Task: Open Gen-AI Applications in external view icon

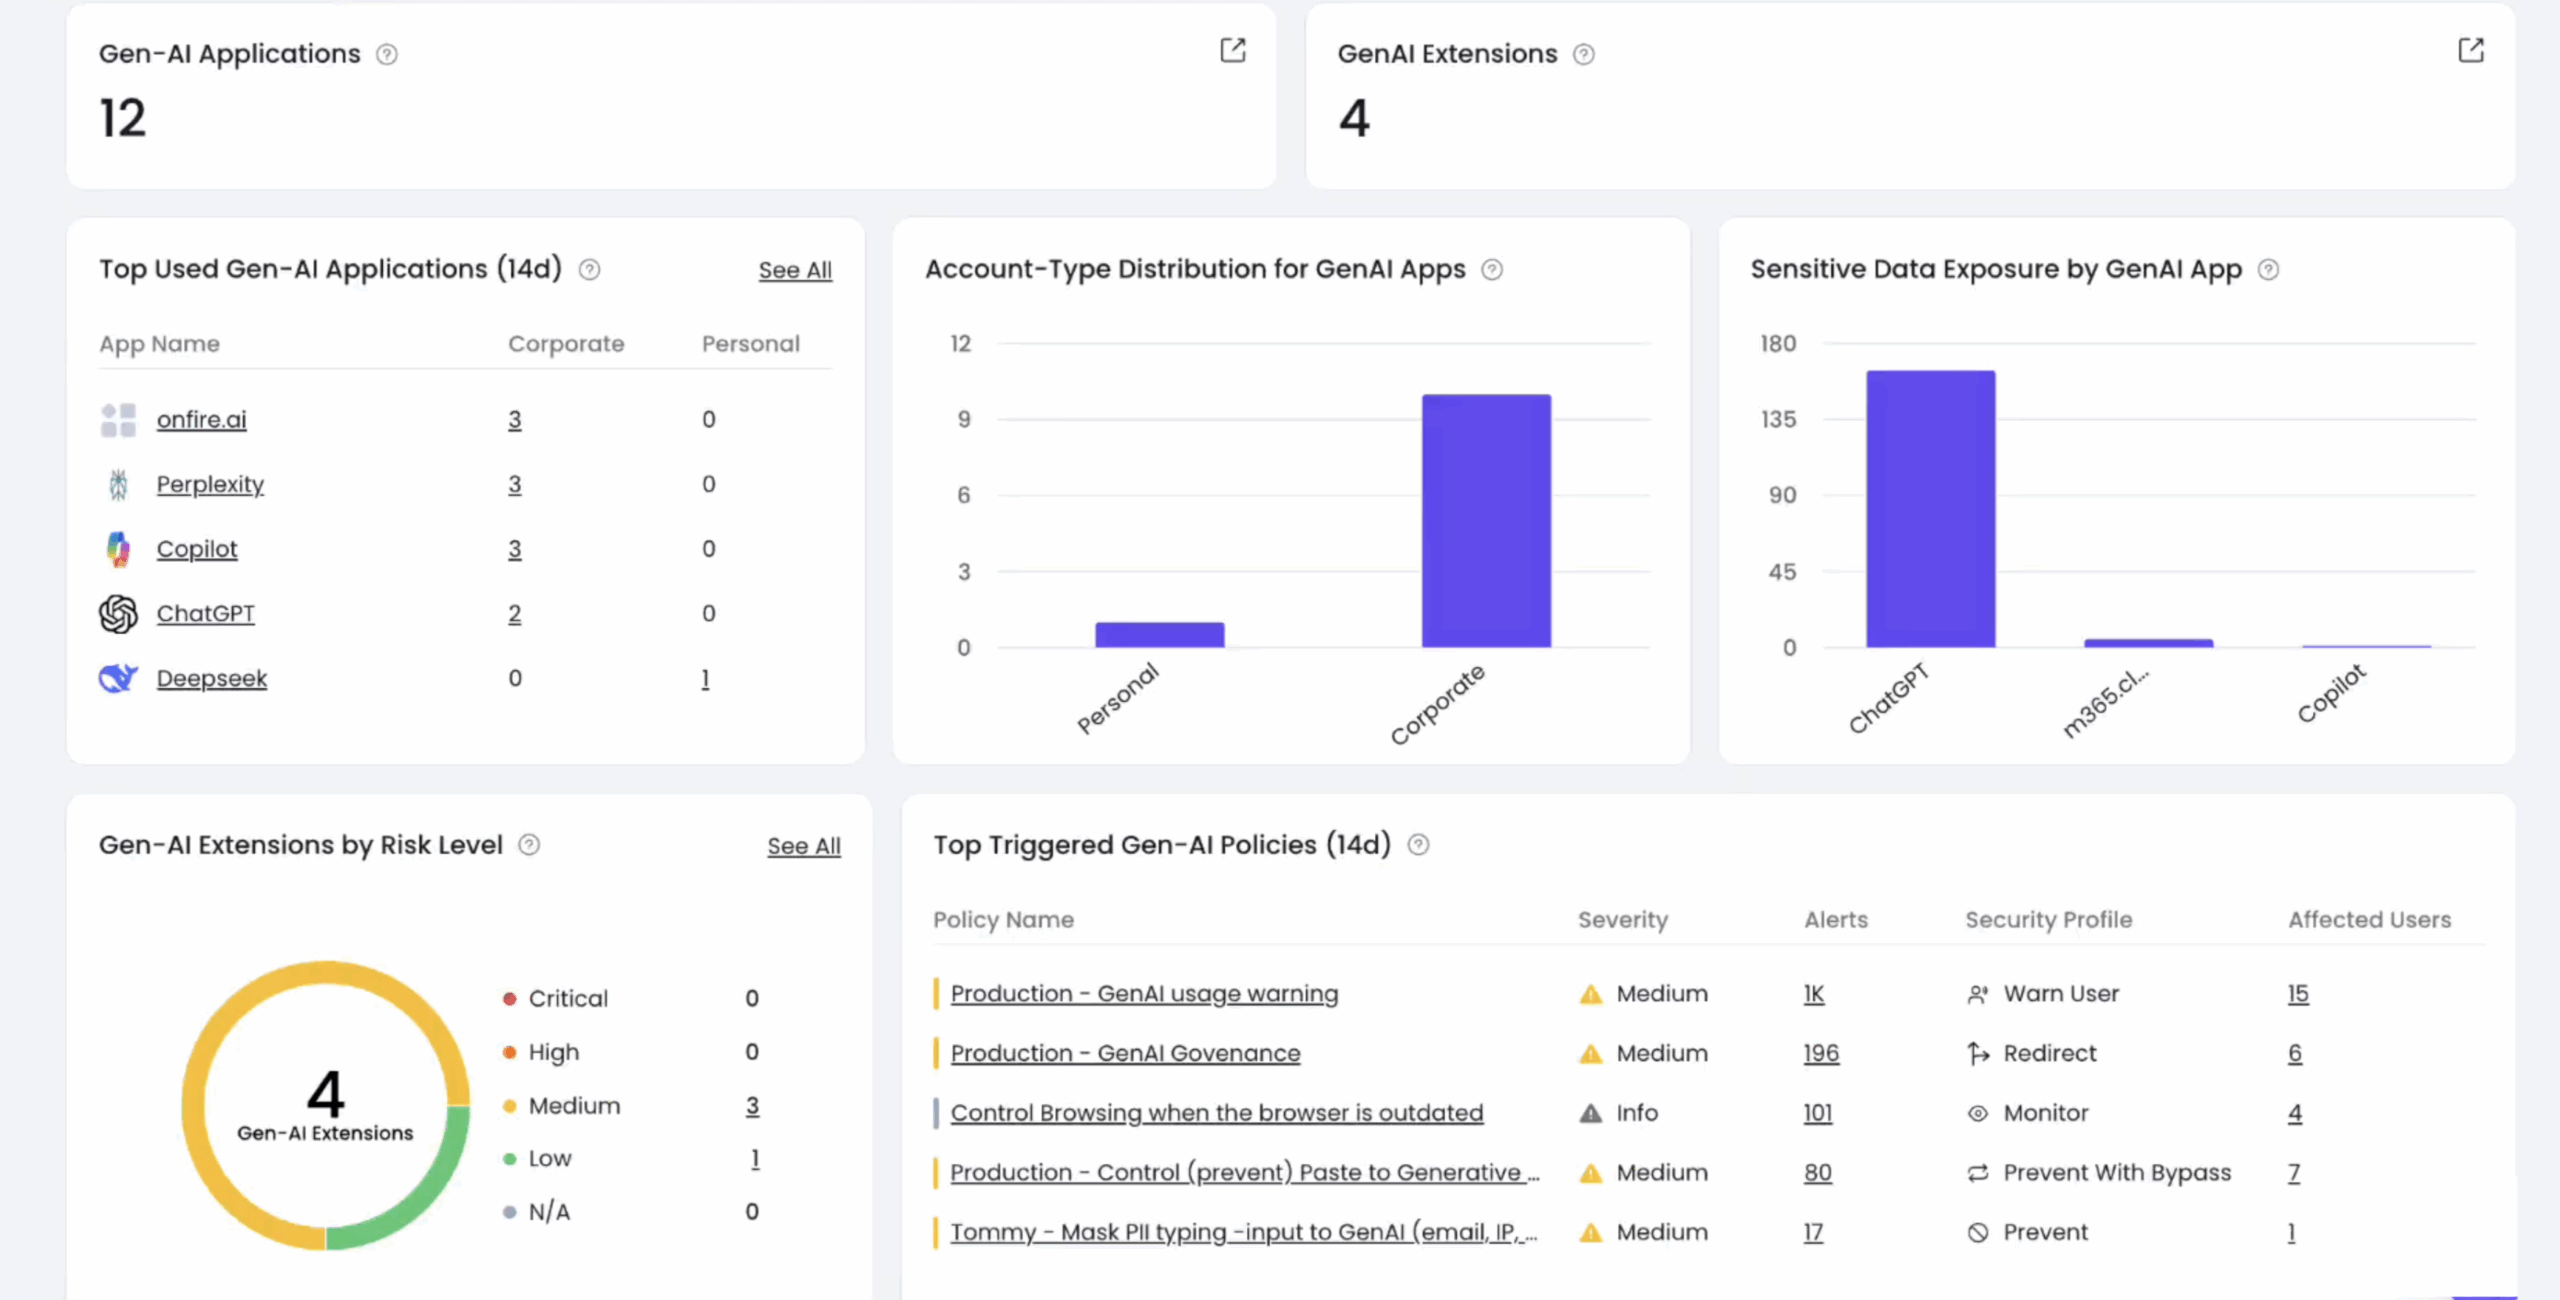Action: point(1232,50)
